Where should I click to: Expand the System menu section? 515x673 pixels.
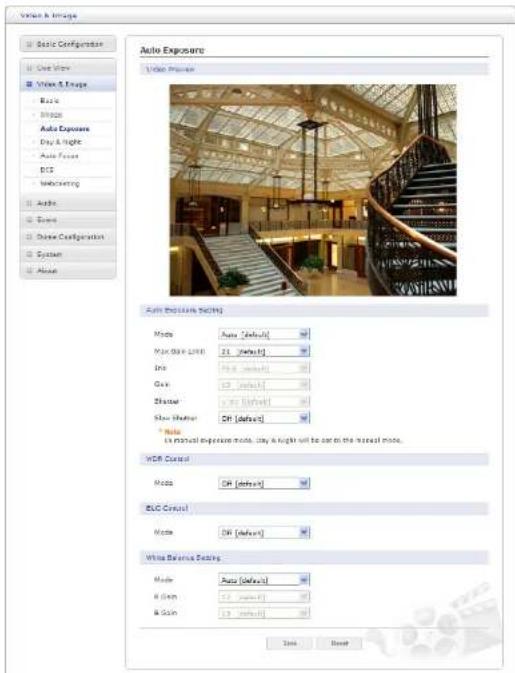(68, 254)
